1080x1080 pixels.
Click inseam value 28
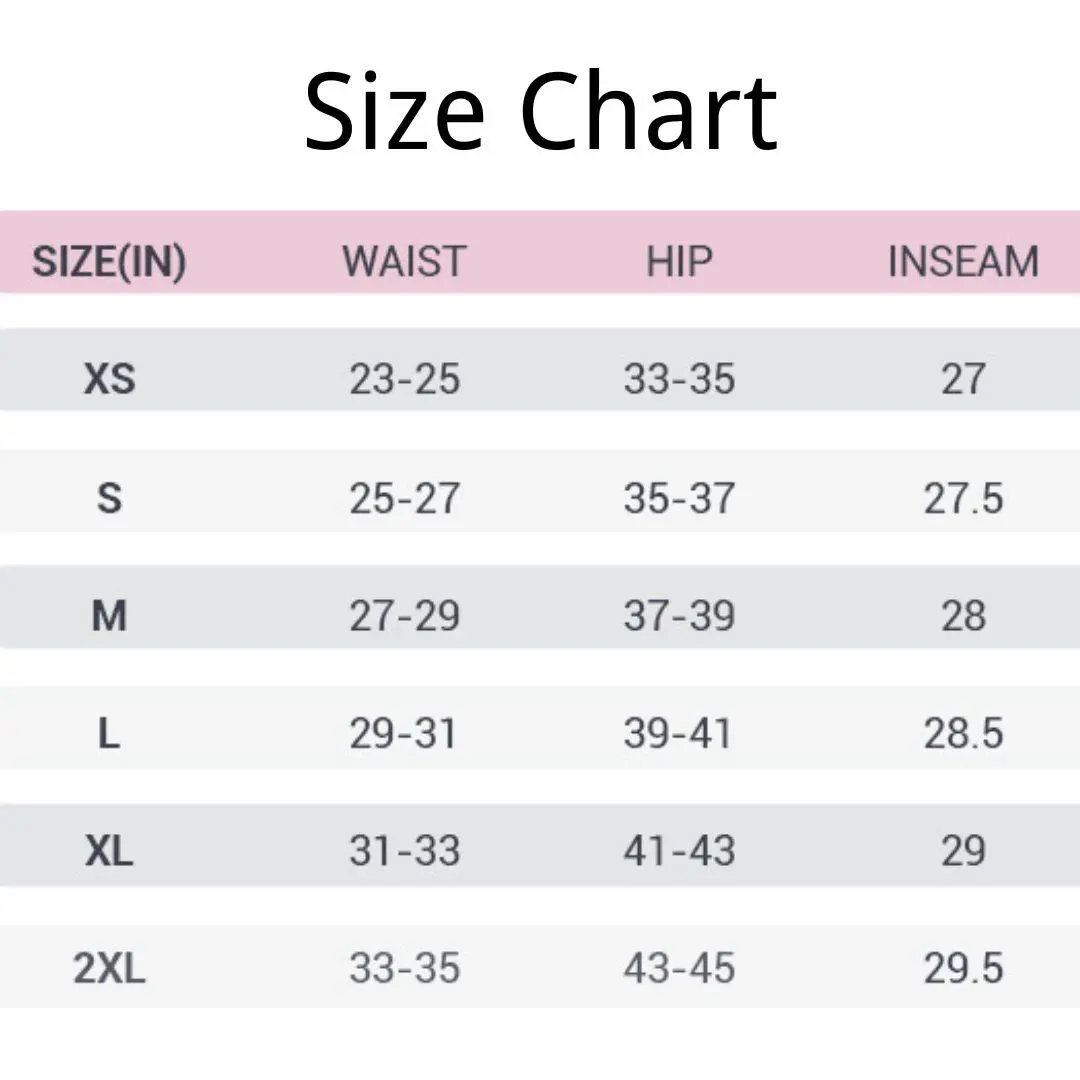point(963,615)
